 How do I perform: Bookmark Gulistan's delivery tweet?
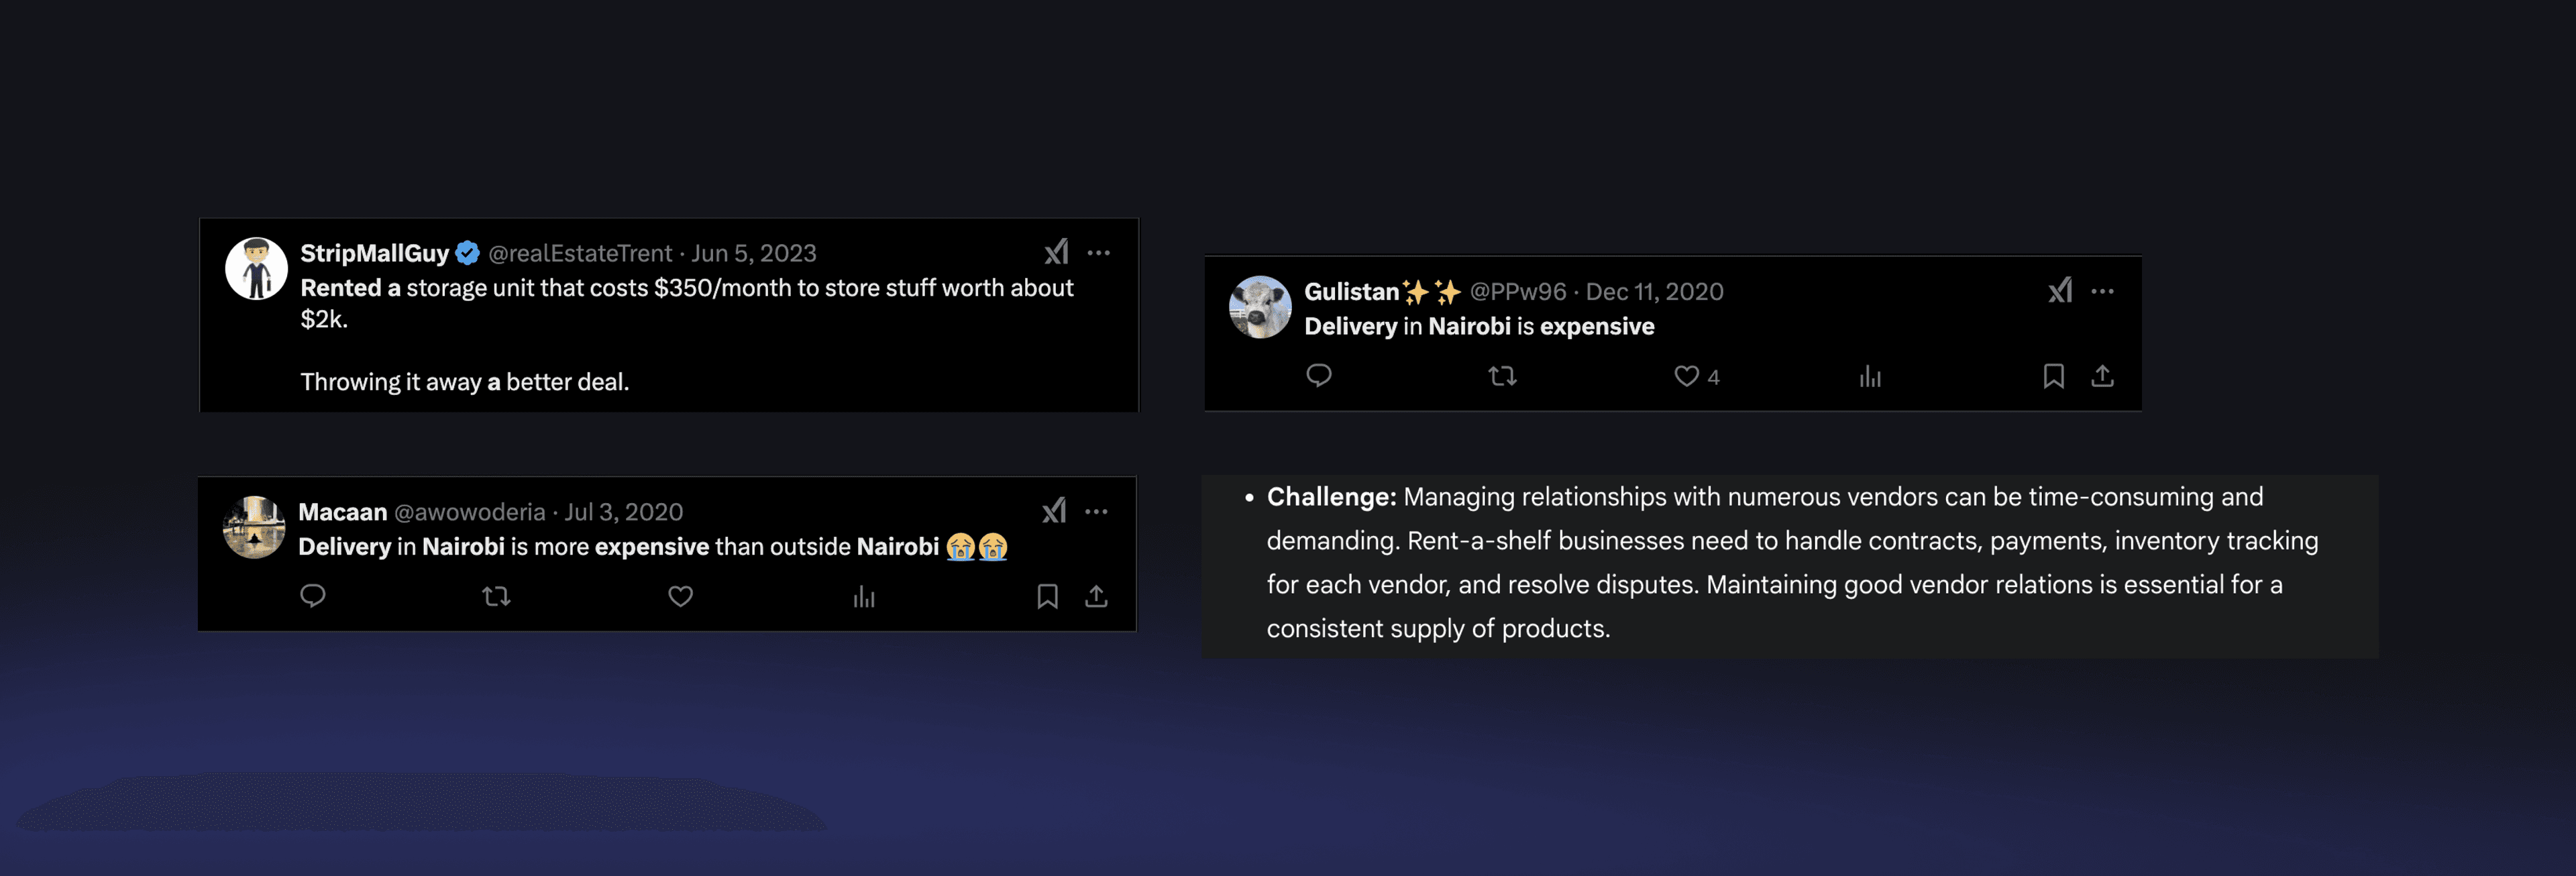pos(2053,377)
